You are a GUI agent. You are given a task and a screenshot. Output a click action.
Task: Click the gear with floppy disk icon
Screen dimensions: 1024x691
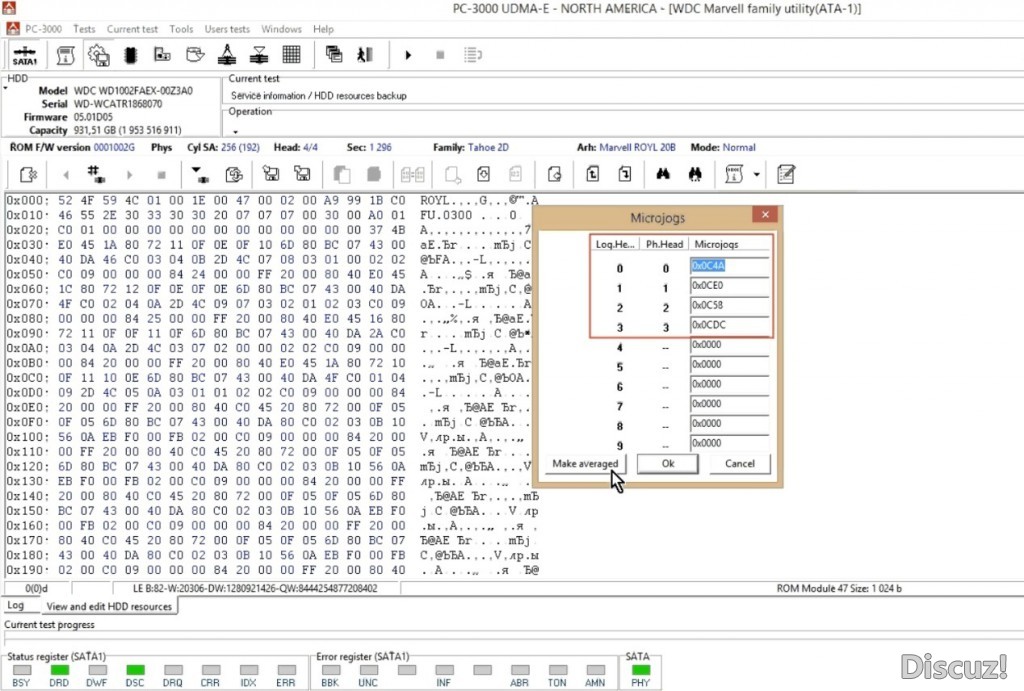tap(99, 56)
